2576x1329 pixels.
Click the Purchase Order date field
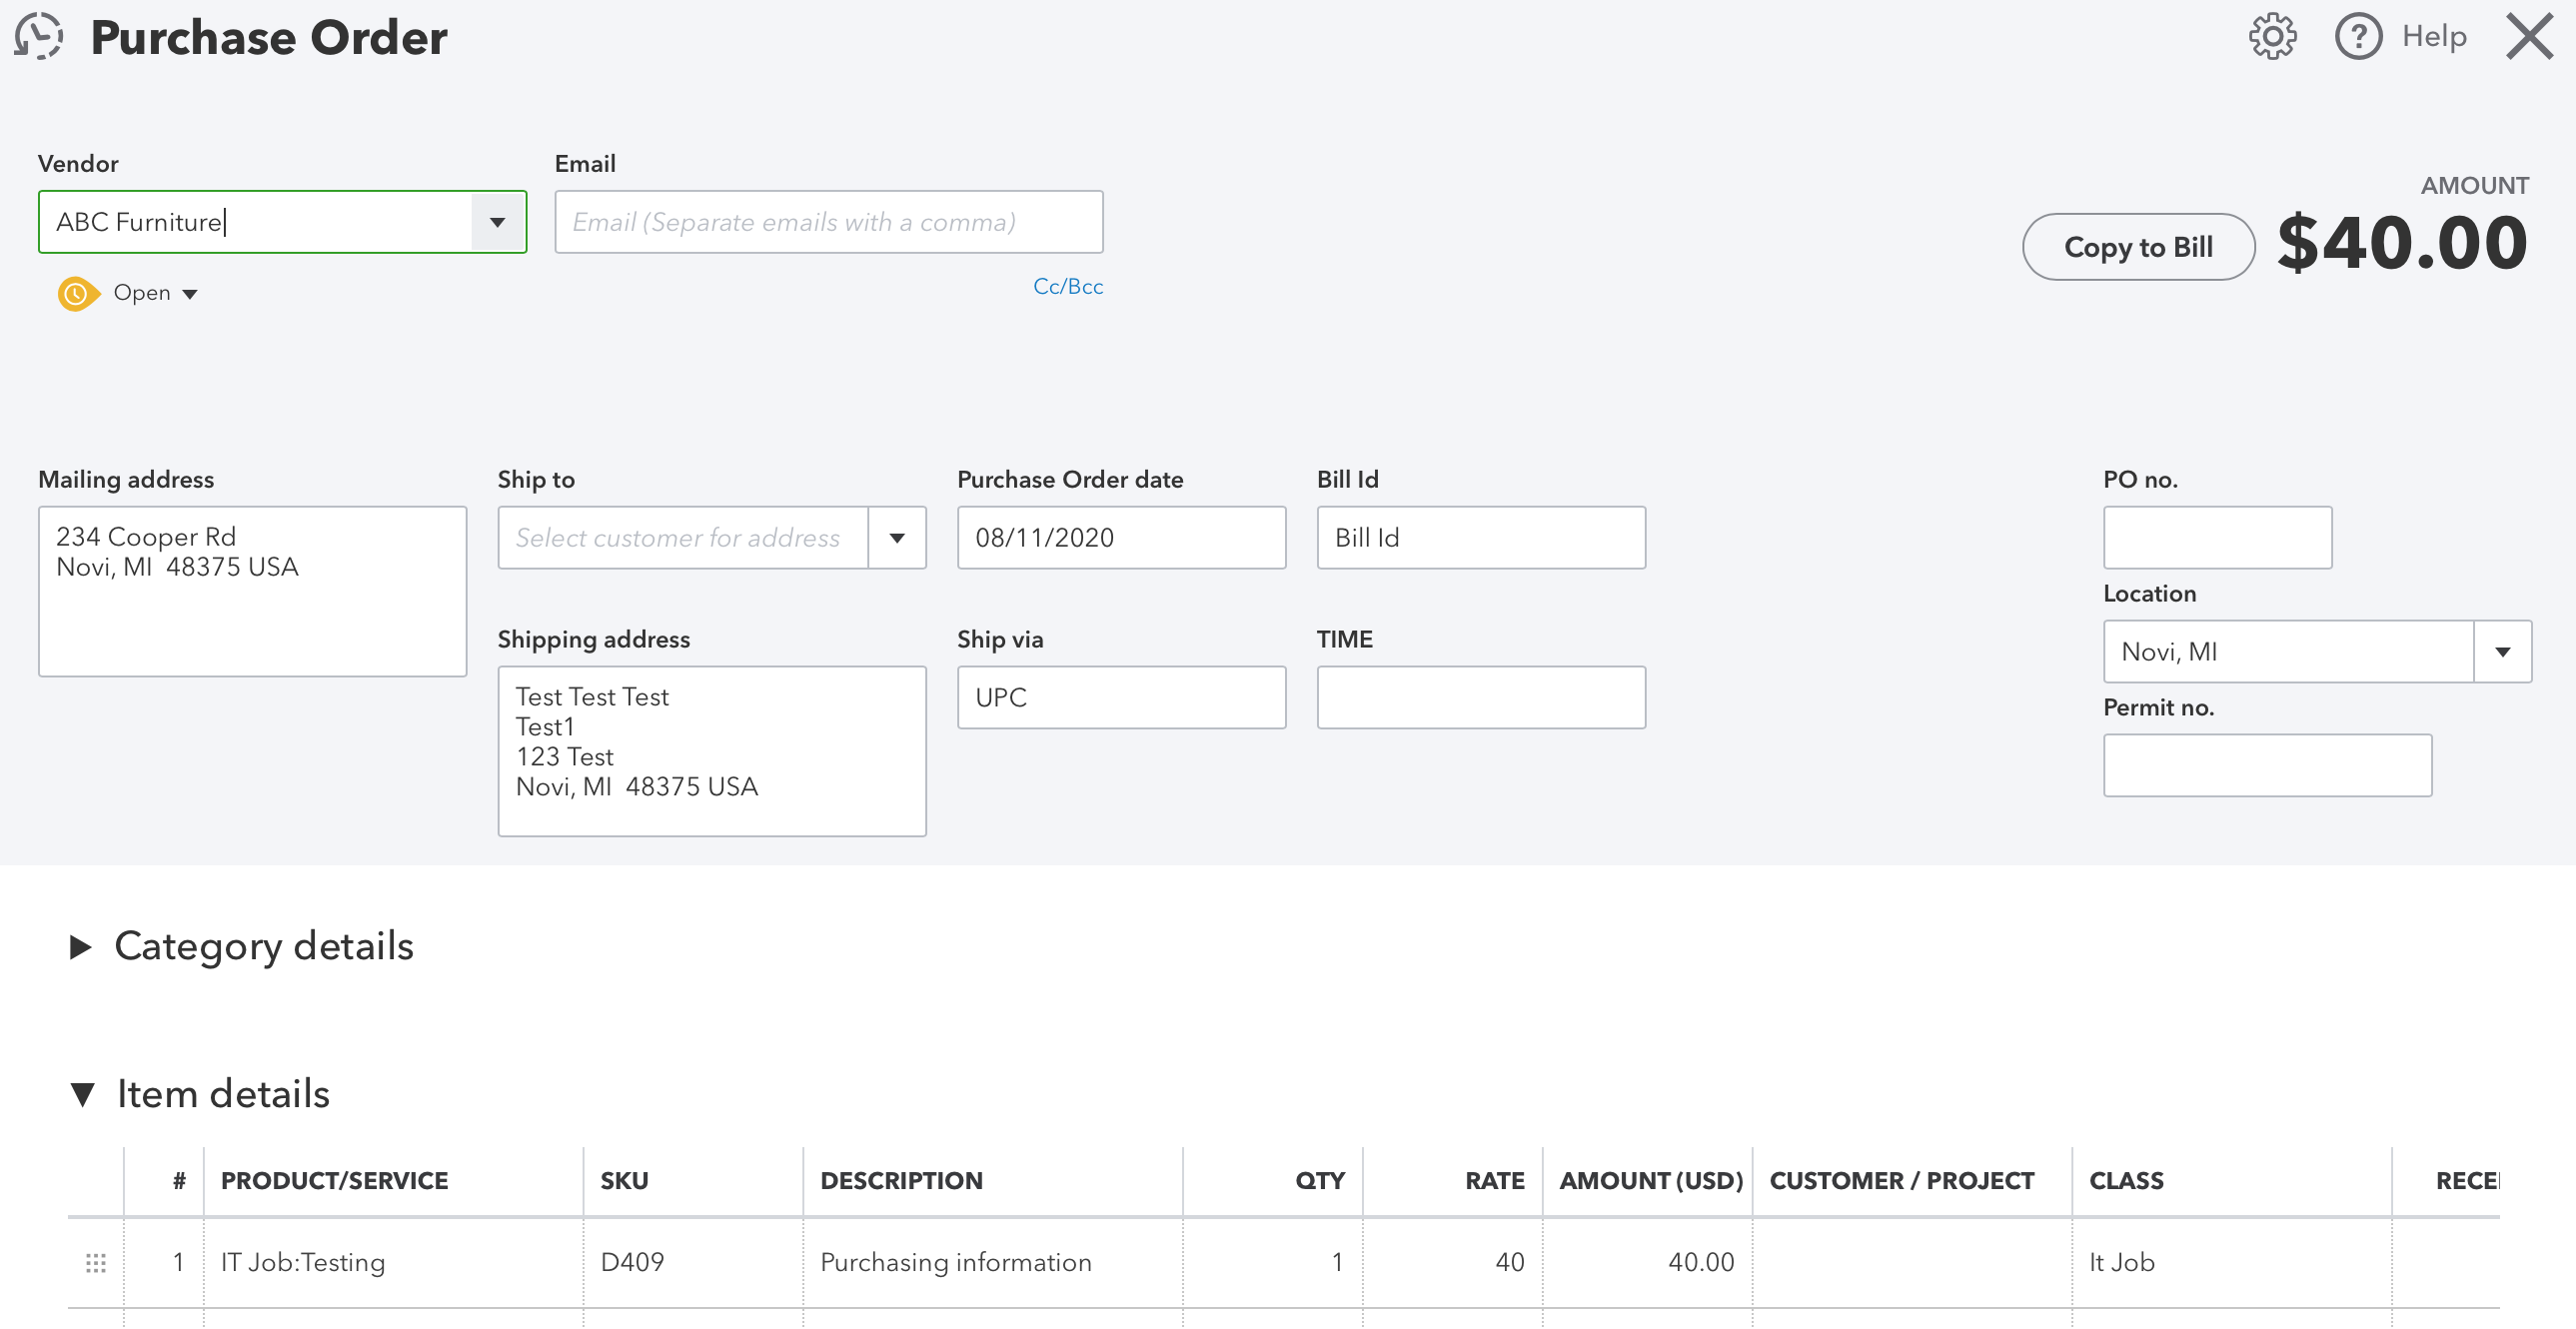tap(1120, 538)
